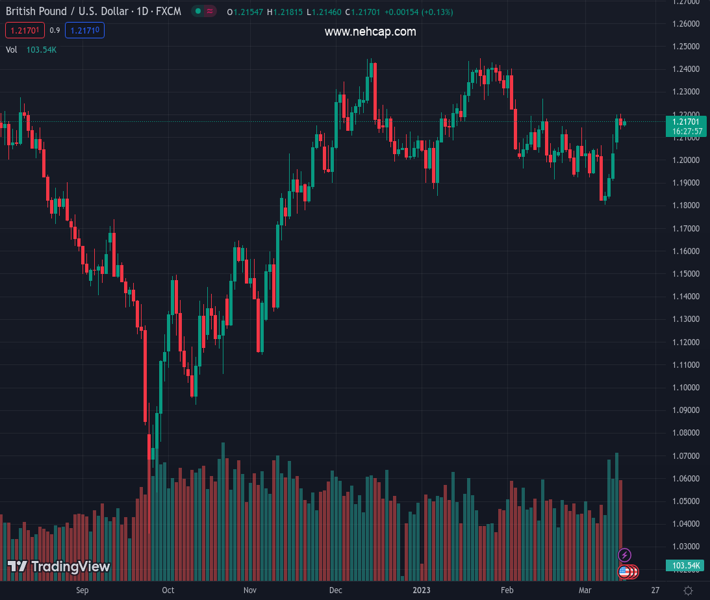Click the TradingView logo
The width and height of the screenshot is (710, 600).
pos(59,567)
